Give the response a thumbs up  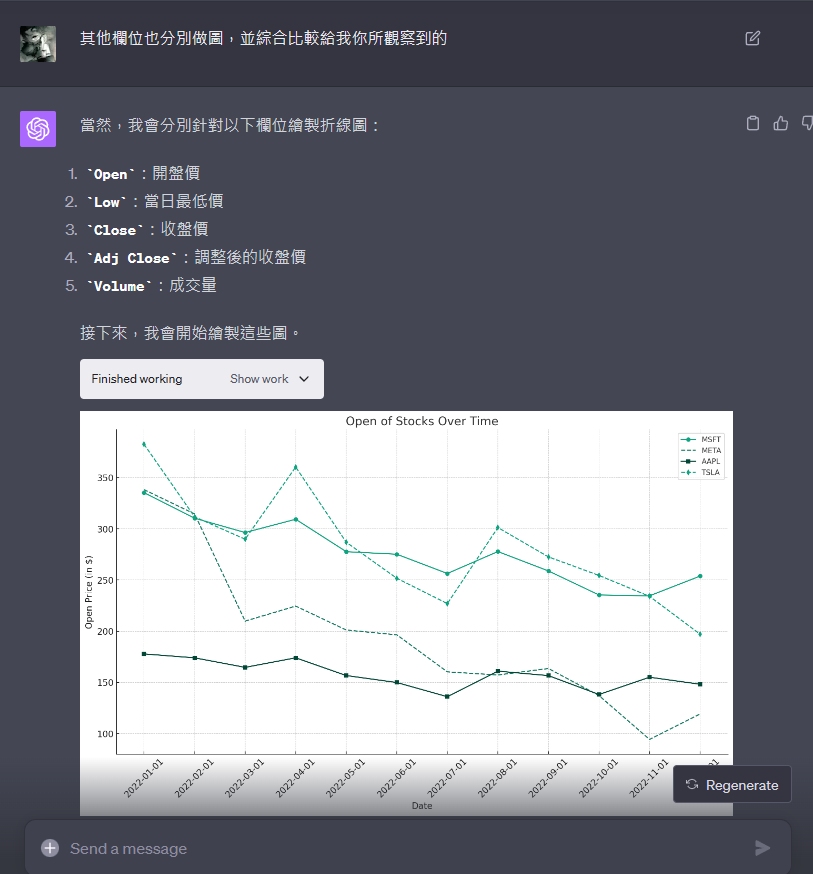coord(781,123)
